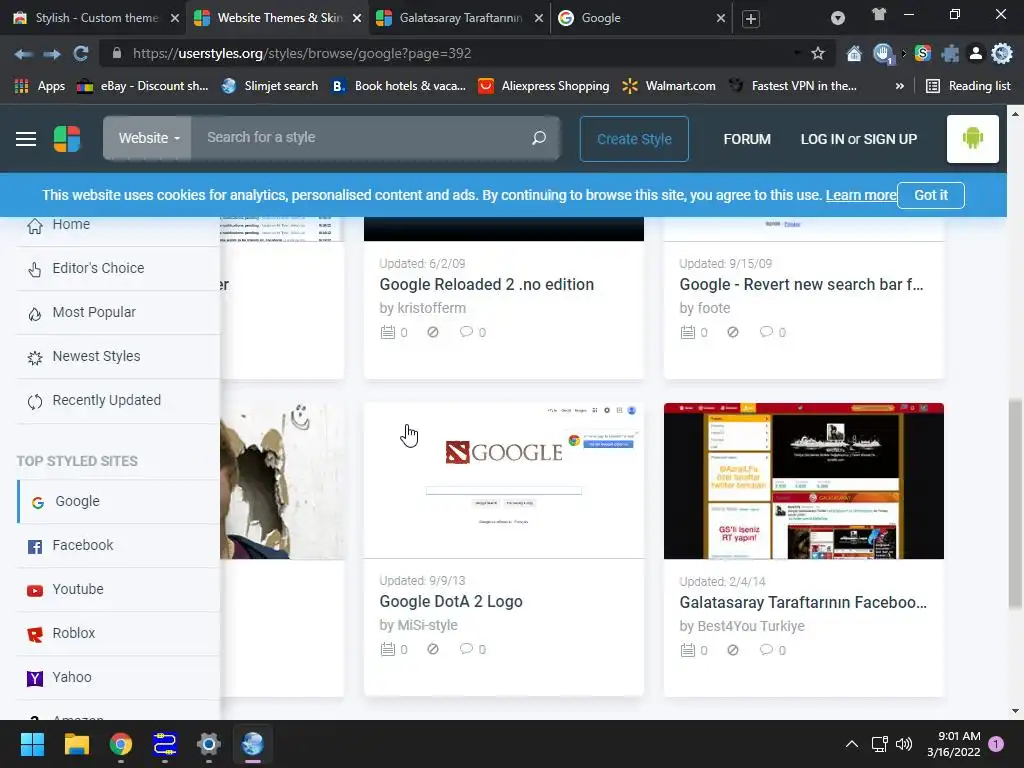This screenshot has height=768, width=1024.
Task: Open the browser settings gear icon
Action: (1002, 54)
